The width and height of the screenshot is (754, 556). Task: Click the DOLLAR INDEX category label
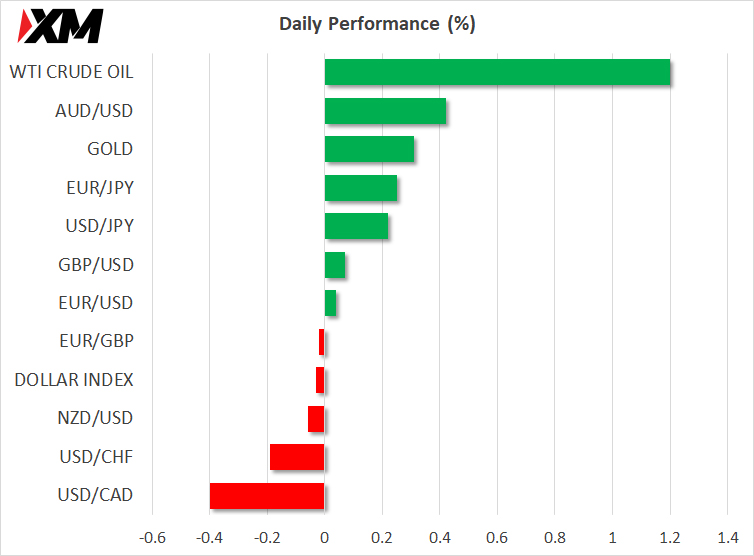pos(74,380)
